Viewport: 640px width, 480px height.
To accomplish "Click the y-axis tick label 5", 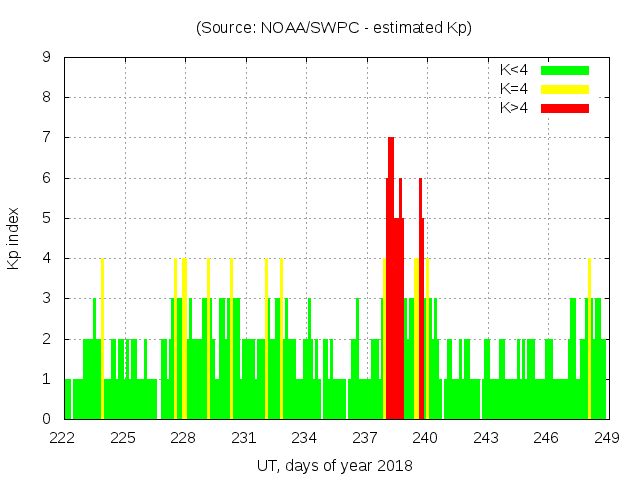I will tap(46, 218).
